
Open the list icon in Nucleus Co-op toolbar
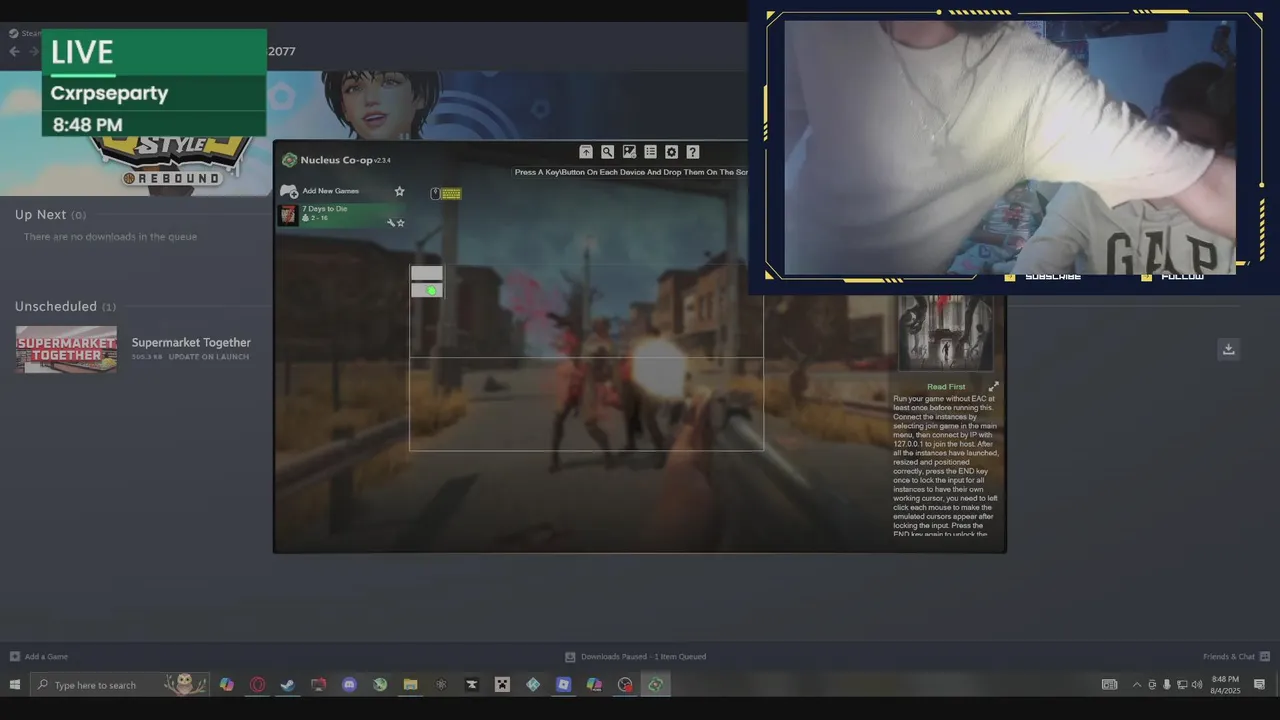[x=650, y=152]
